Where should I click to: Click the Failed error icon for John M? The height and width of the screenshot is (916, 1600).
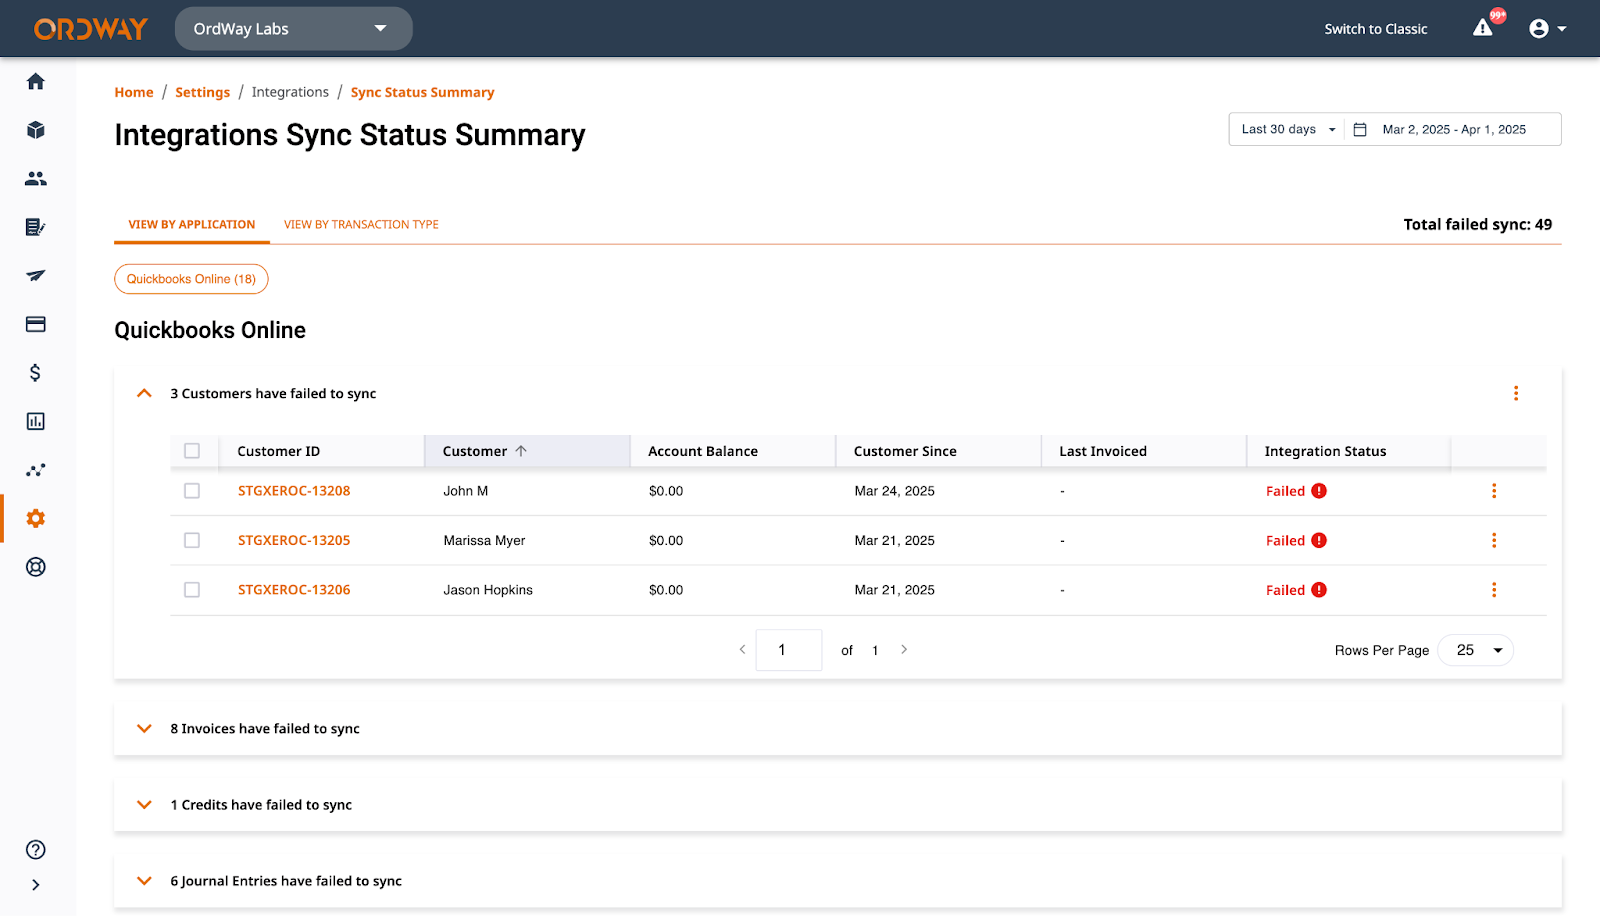(x=1319, y=491)
